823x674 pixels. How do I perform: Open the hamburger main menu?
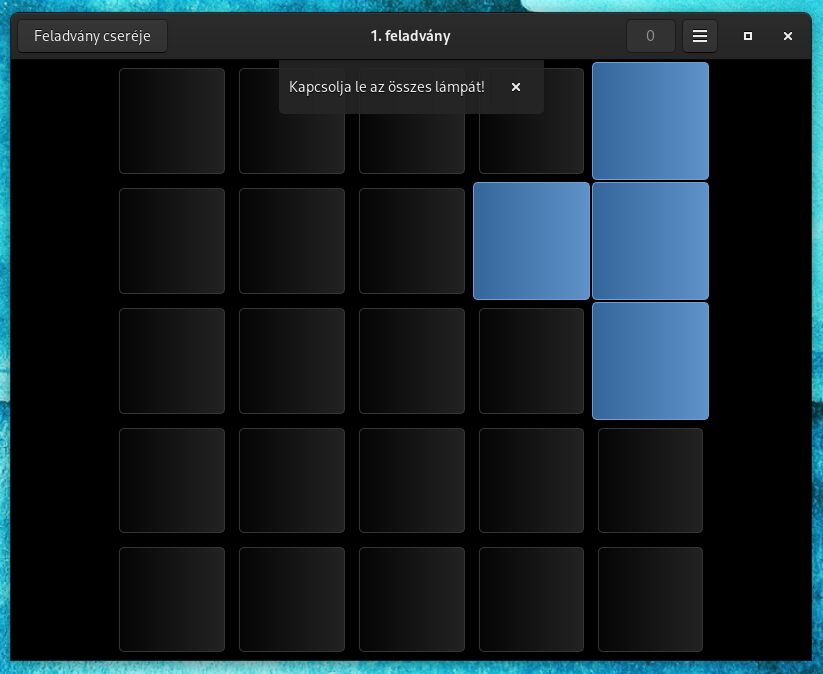coord(700,36)
